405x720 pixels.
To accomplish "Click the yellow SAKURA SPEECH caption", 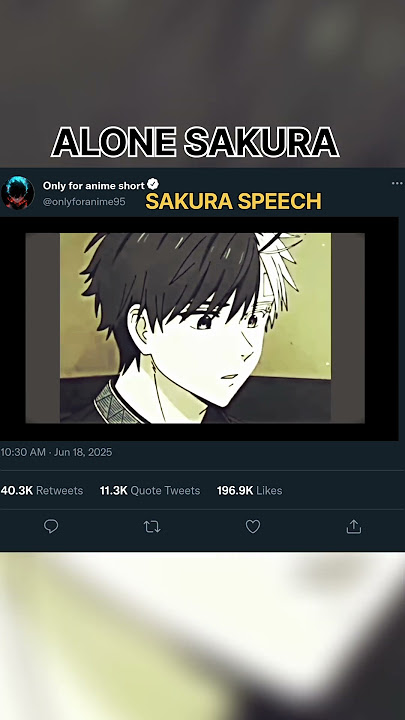I will tap(233, 202).
